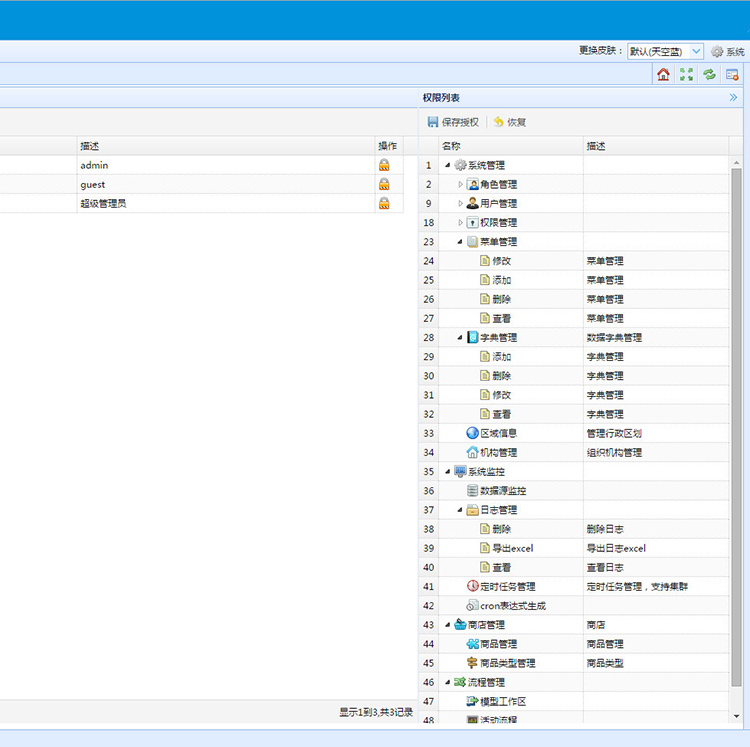Click the close-tabs window icon
This screenshot has height=747, width=750.
pos(732,74)
